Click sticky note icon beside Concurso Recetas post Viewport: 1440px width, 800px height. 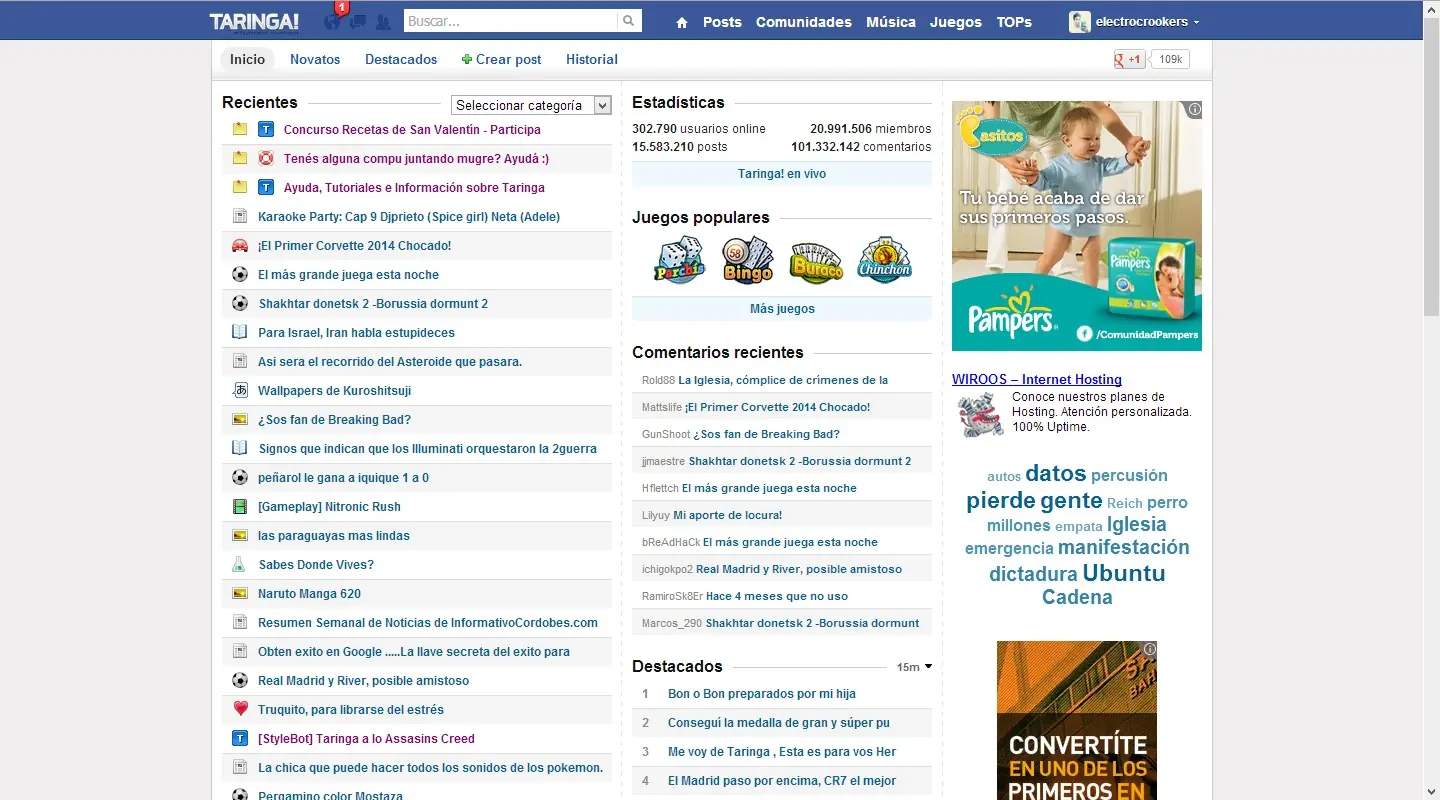point(240,130)
